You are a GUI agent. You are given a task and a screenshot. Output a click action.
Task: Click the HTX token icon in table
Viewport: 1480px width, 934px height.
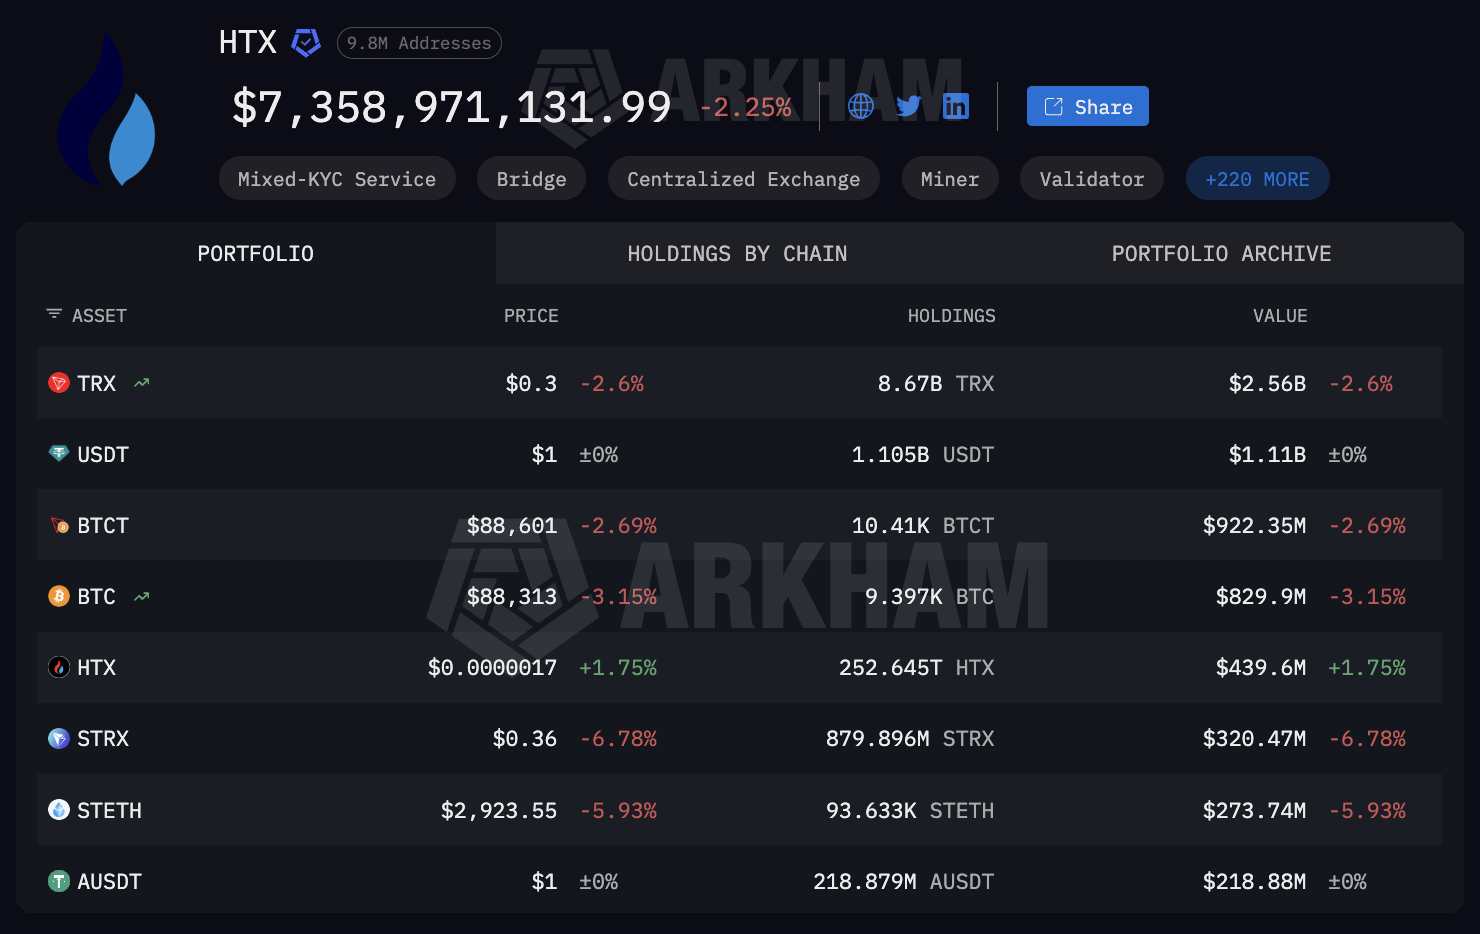(59, 667)
